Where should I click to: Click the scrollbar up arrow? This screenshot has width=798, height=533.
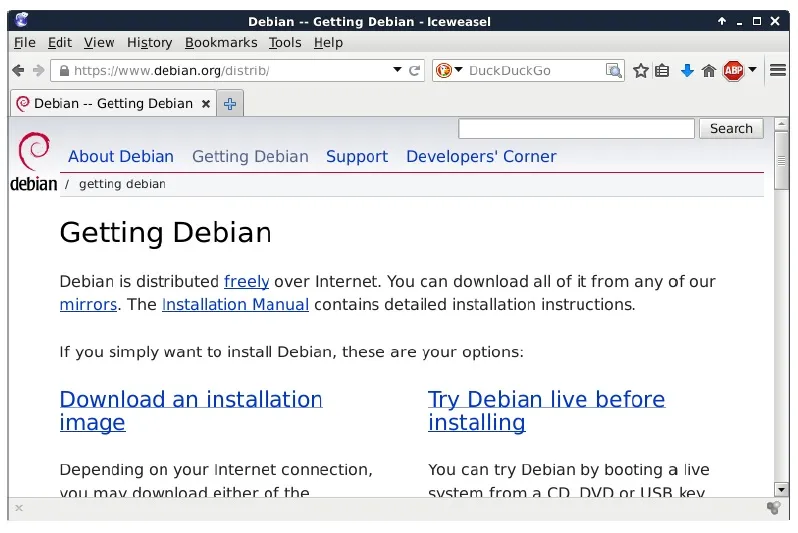click(781, 123)
